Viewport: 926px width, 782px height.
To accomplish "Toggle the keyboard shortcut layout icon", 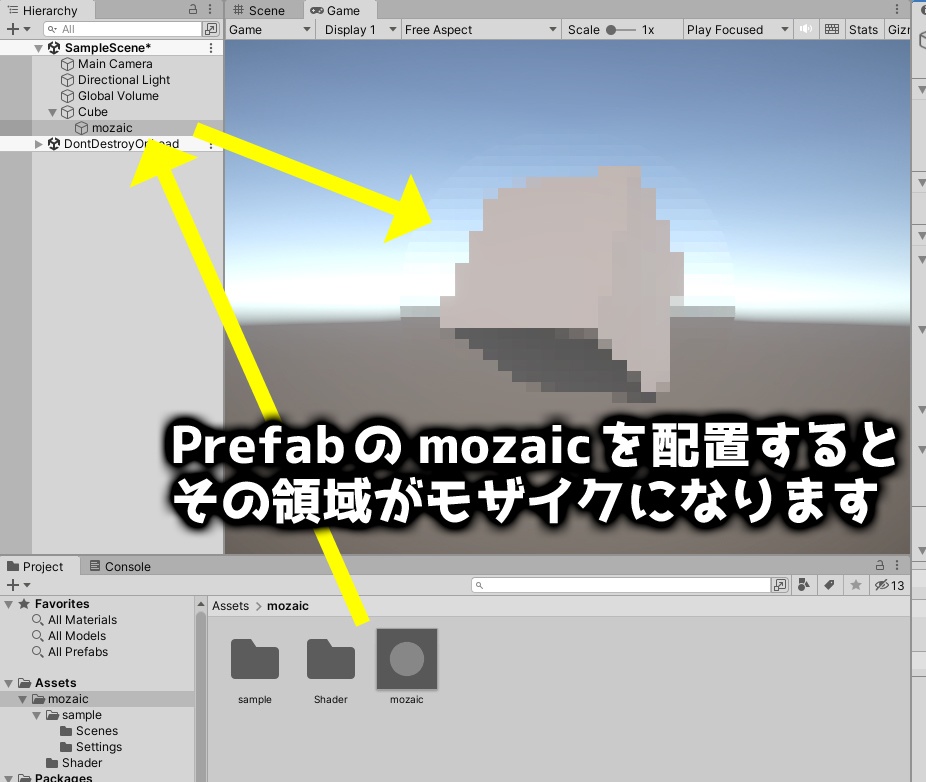I will (x=832, y=29).
